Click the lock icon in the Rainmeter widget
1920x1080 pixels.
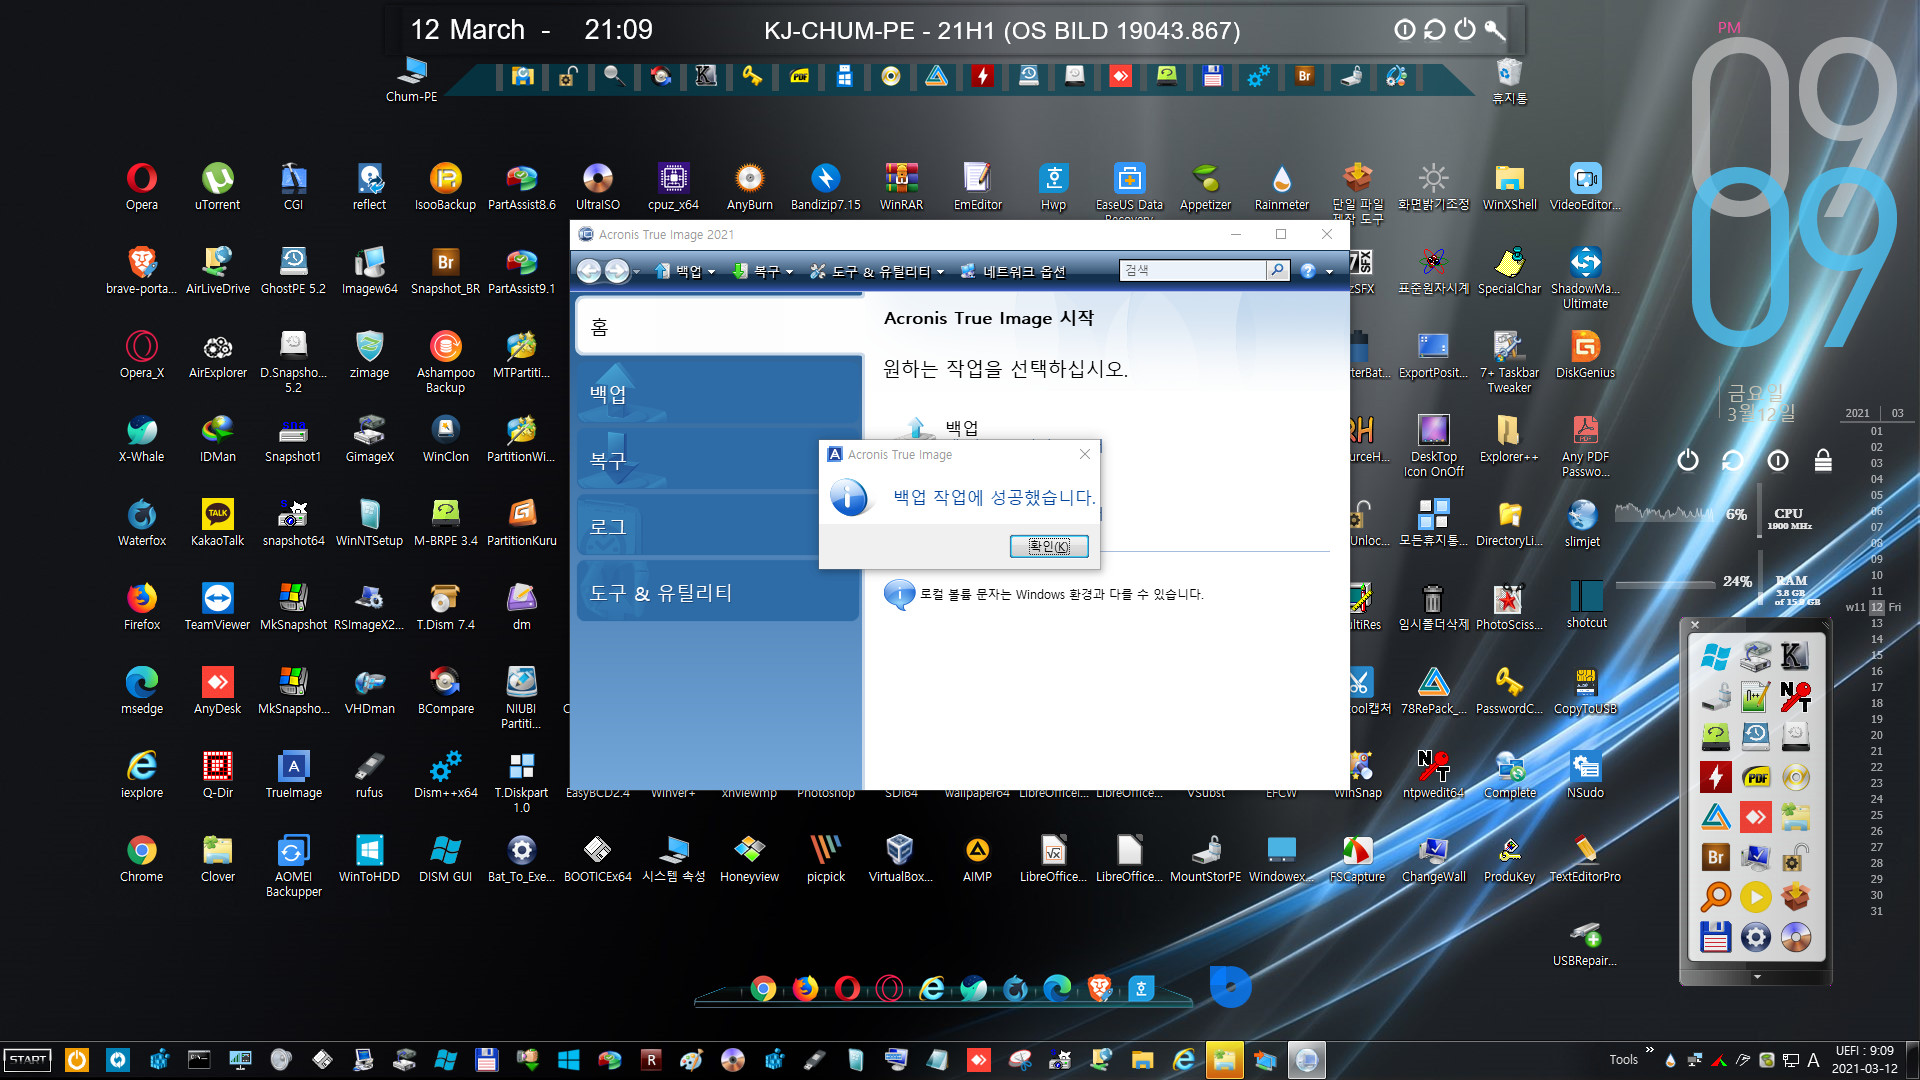(1823, 460)
